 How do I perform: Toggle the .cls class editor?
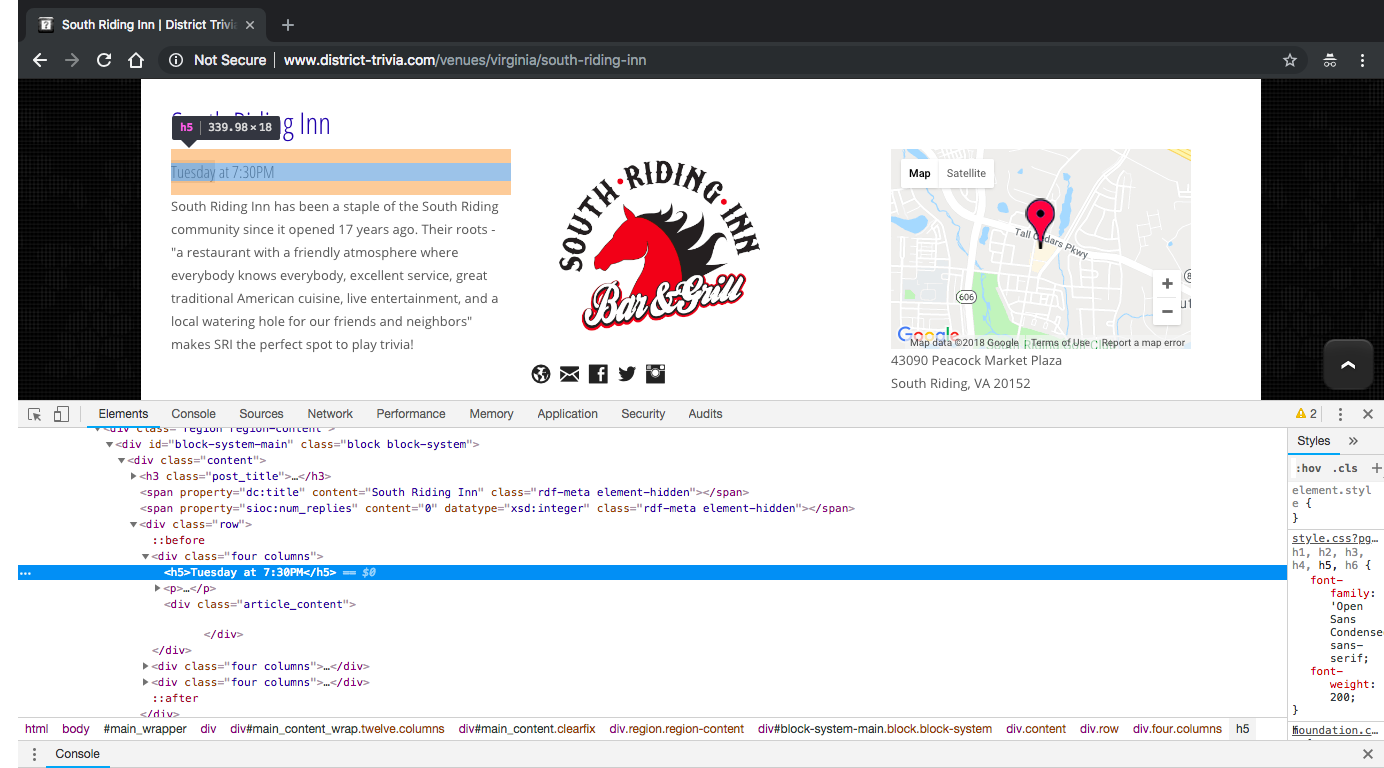(x=1345, y=468)
